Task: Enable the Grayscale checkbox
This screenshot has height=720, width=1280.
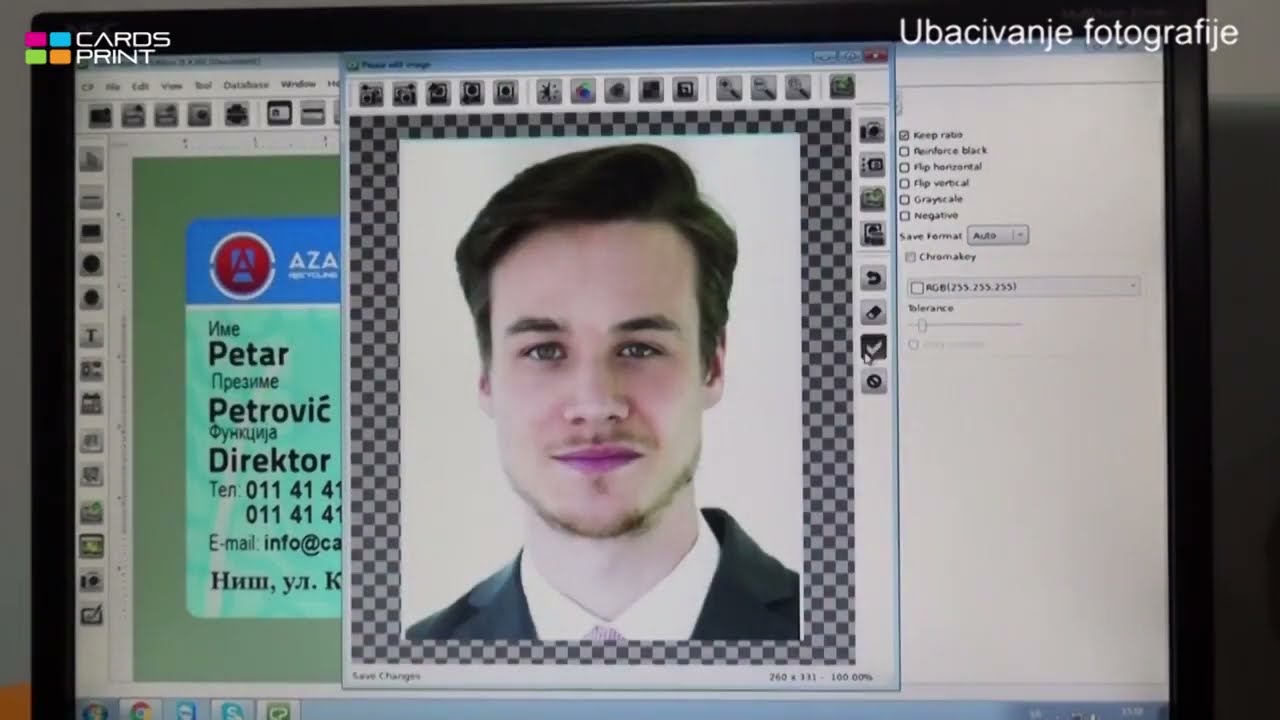Action: [x=904, y=199]
